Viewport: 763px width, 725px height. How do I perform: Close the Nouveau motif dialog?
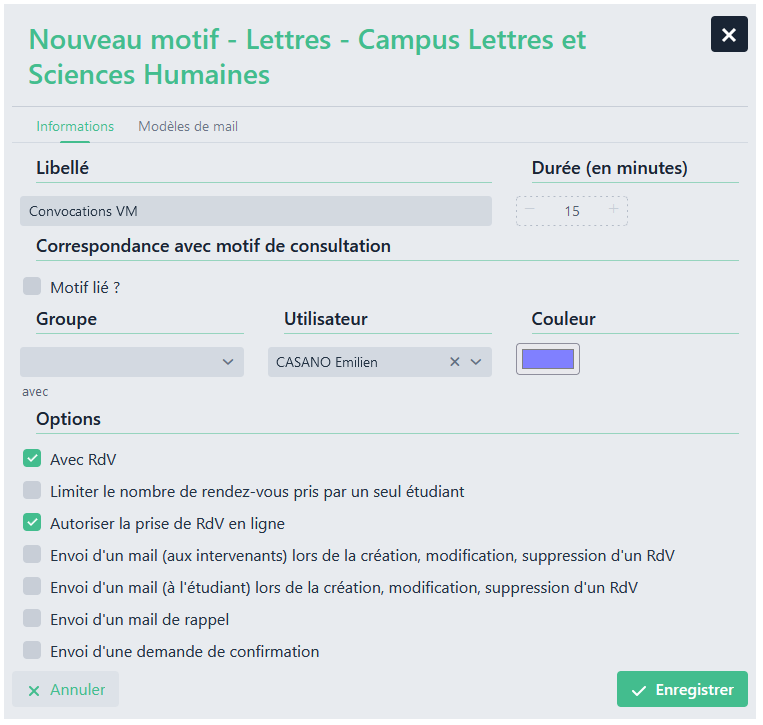[729, 35]
